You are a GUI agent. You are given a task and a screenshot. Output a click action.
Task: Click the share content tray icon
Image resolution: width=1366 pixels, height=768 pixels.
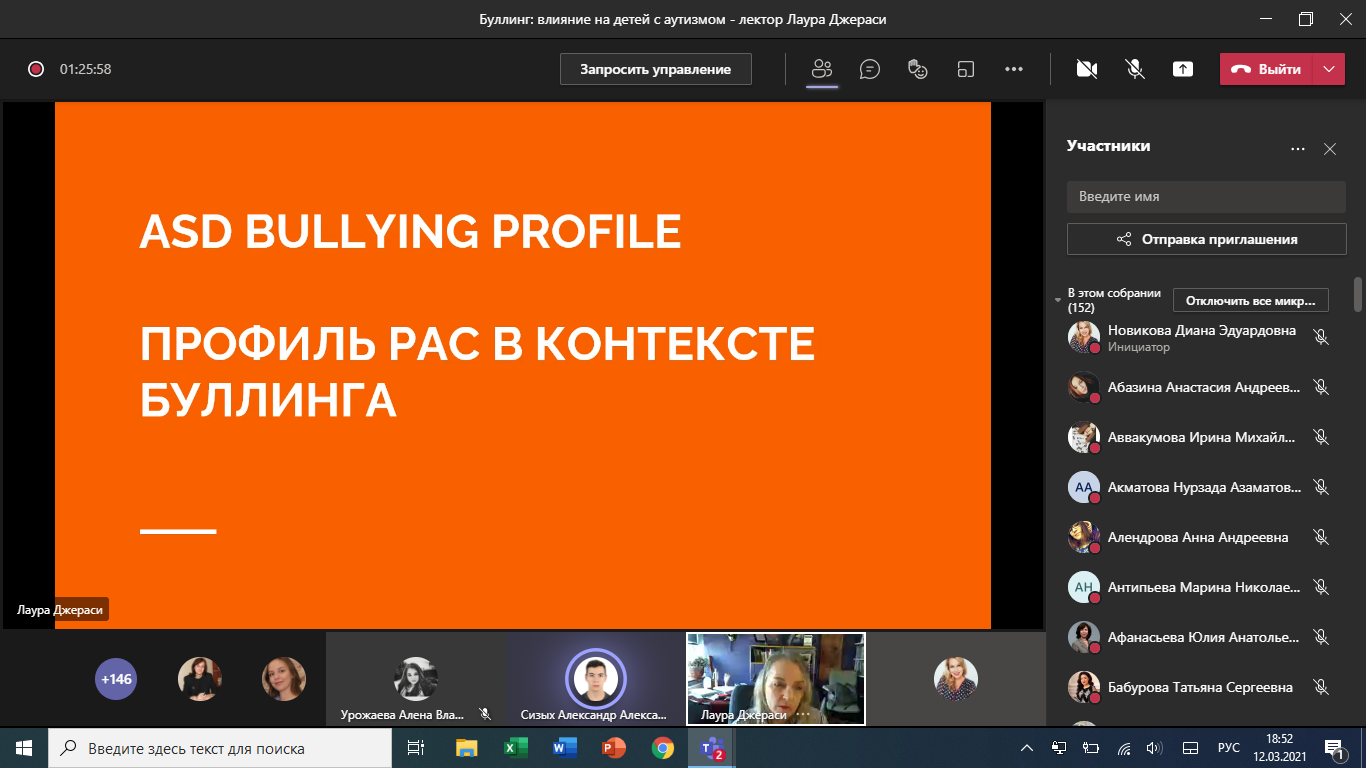1183,69
